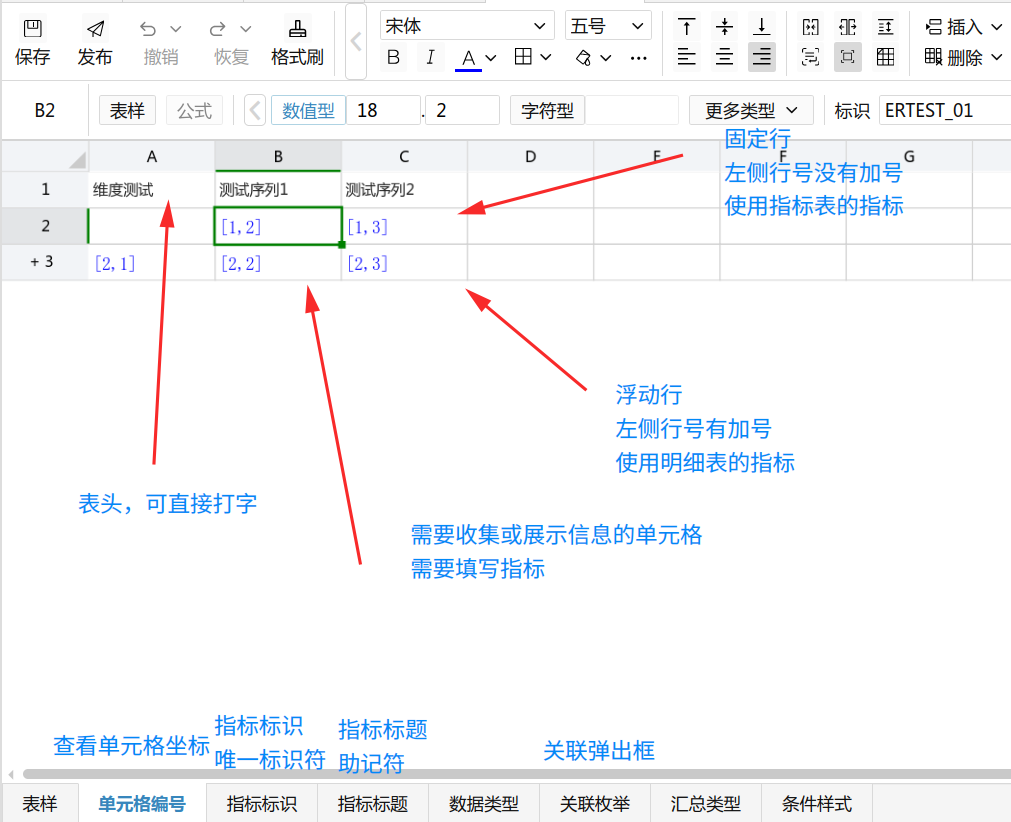1011x822 pixels.
Task: Toggle bold formatting
Action: pos(394,58)
